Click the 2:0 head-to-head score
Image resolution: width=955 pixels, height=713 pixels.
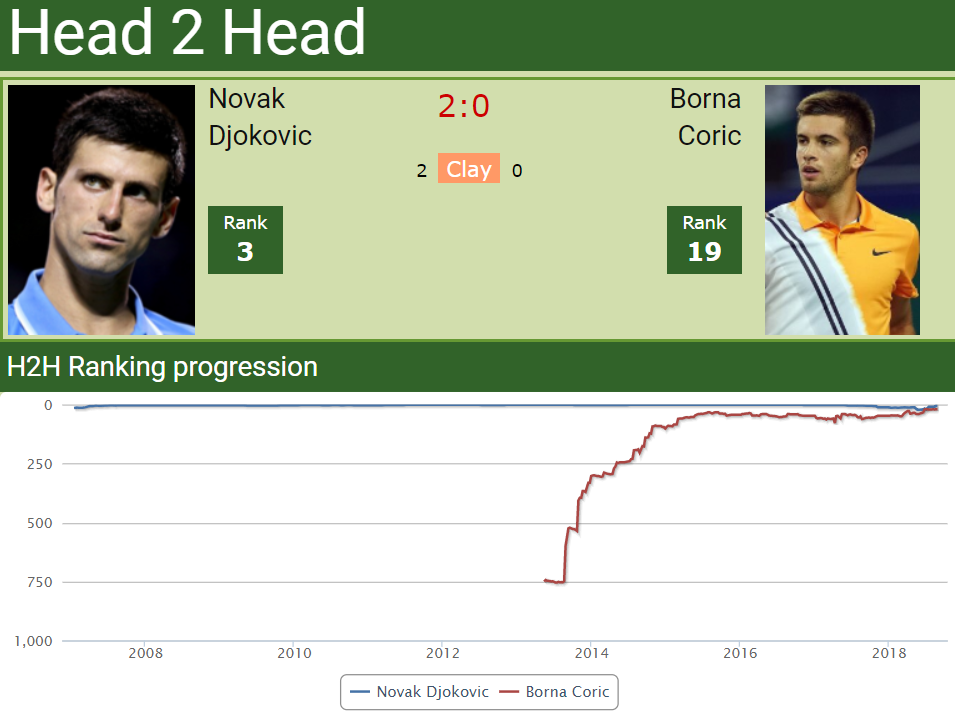[463, 105]
